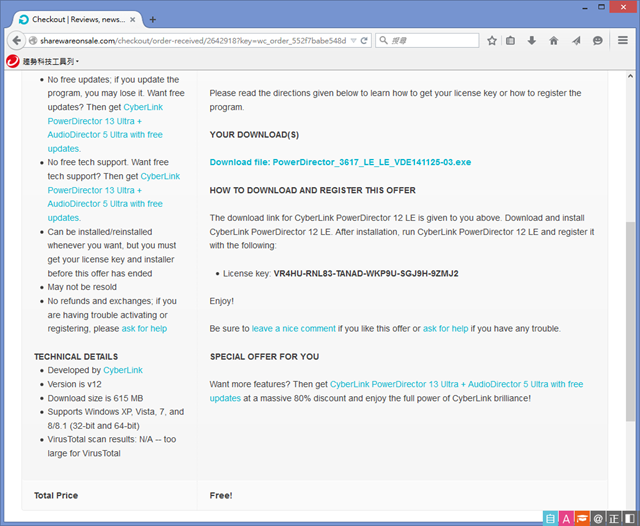Open CyberLink developer link in Technical Details
The width and height of the screenshot is (640, 526).
[123, 371]
